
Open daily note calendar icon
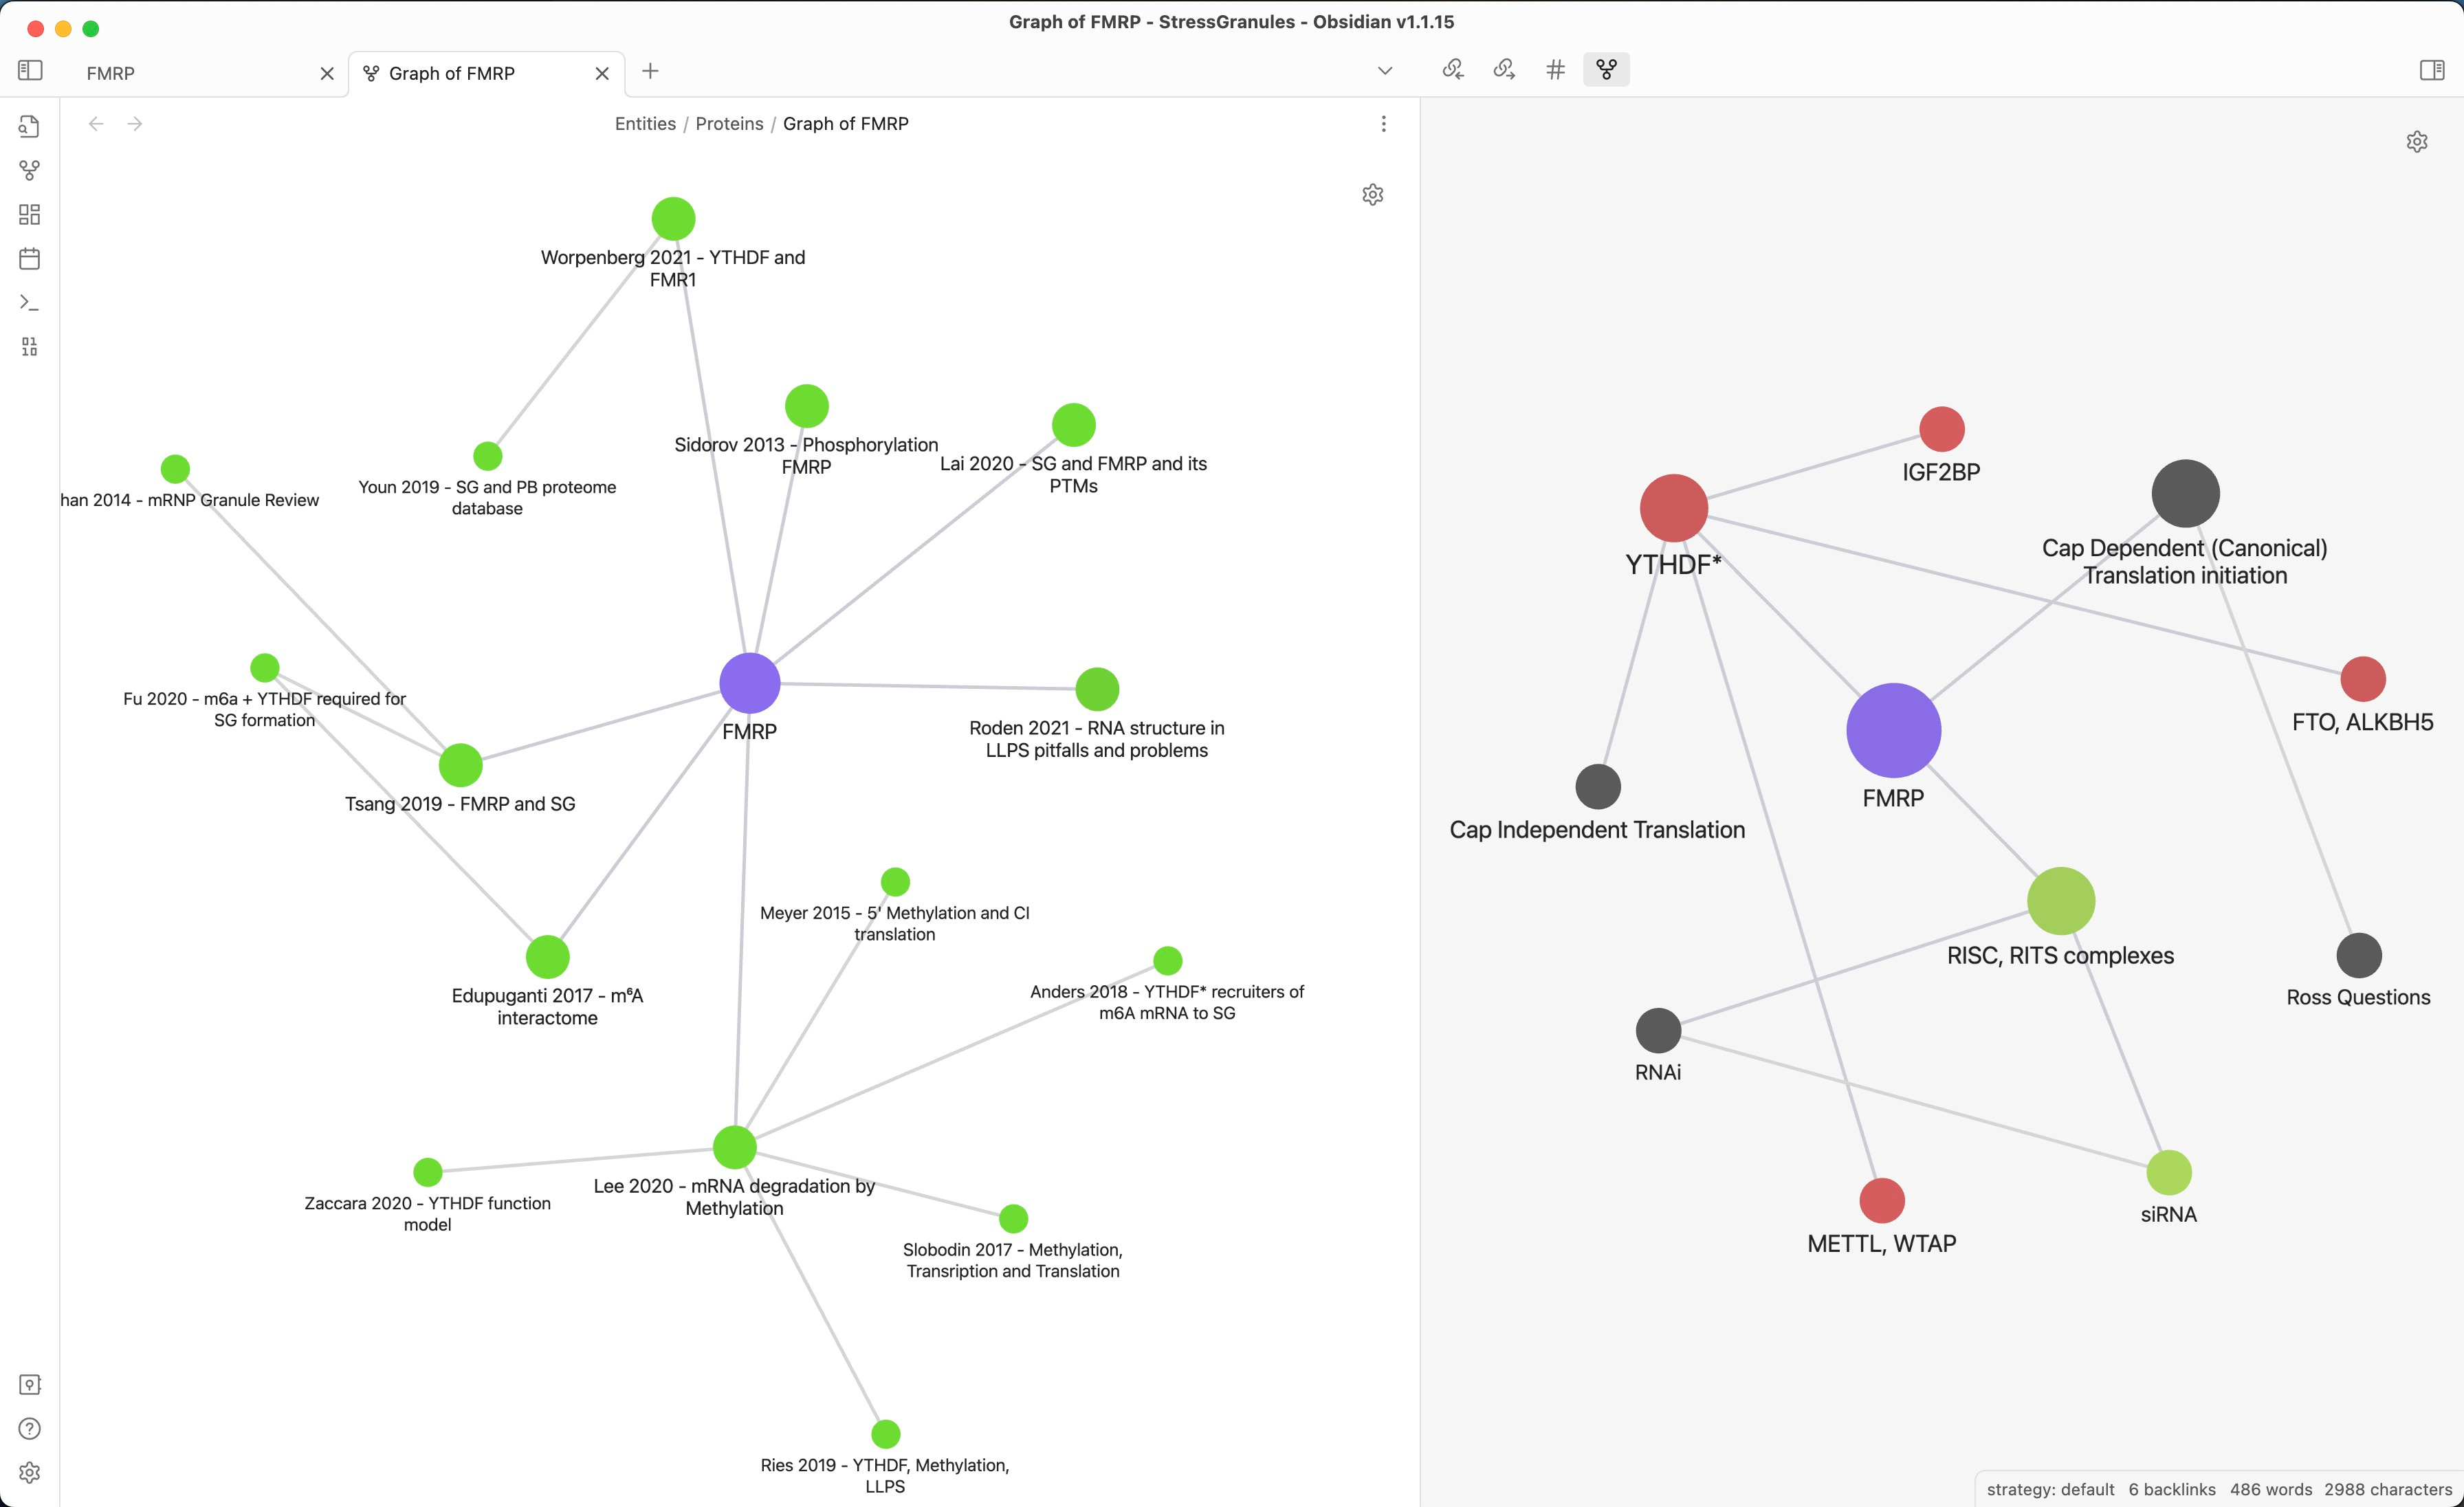30,259
